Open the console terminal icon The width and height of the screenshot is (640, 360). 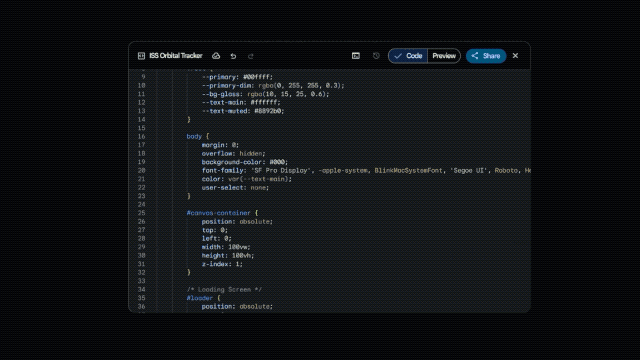[x=356, y=56]
